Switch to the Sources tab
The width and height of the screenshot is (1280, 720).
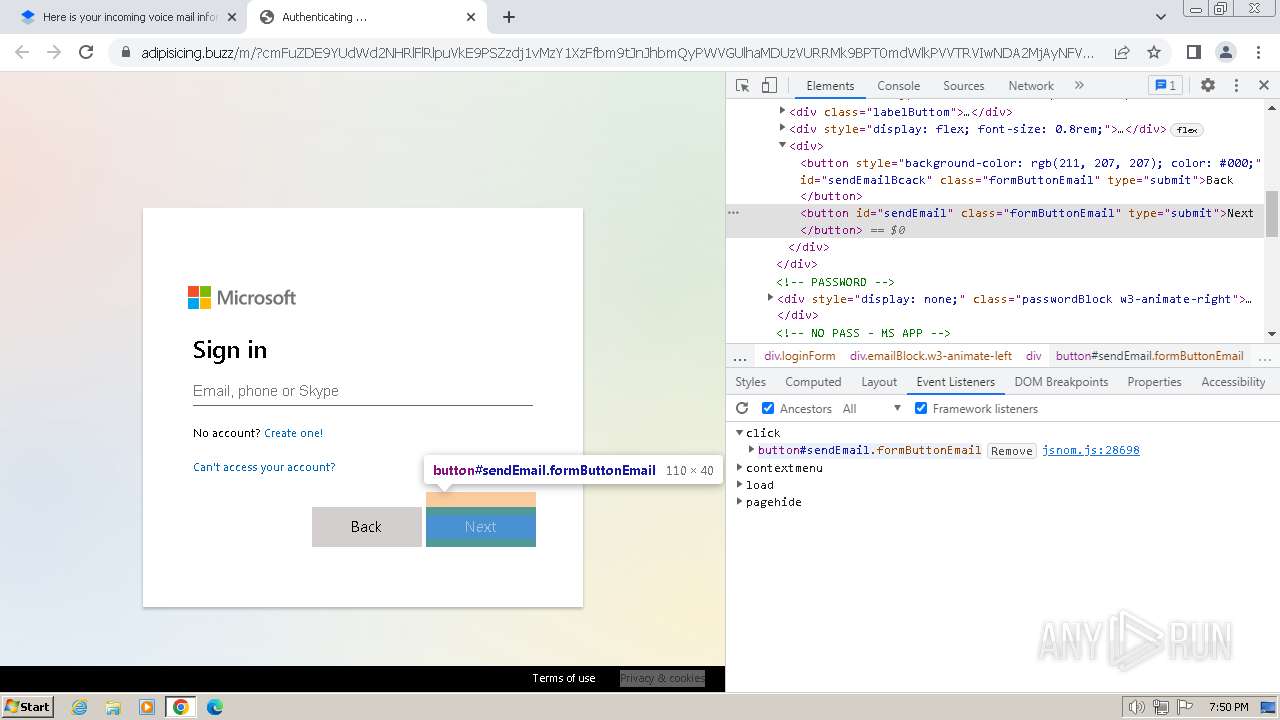(963, 86)
